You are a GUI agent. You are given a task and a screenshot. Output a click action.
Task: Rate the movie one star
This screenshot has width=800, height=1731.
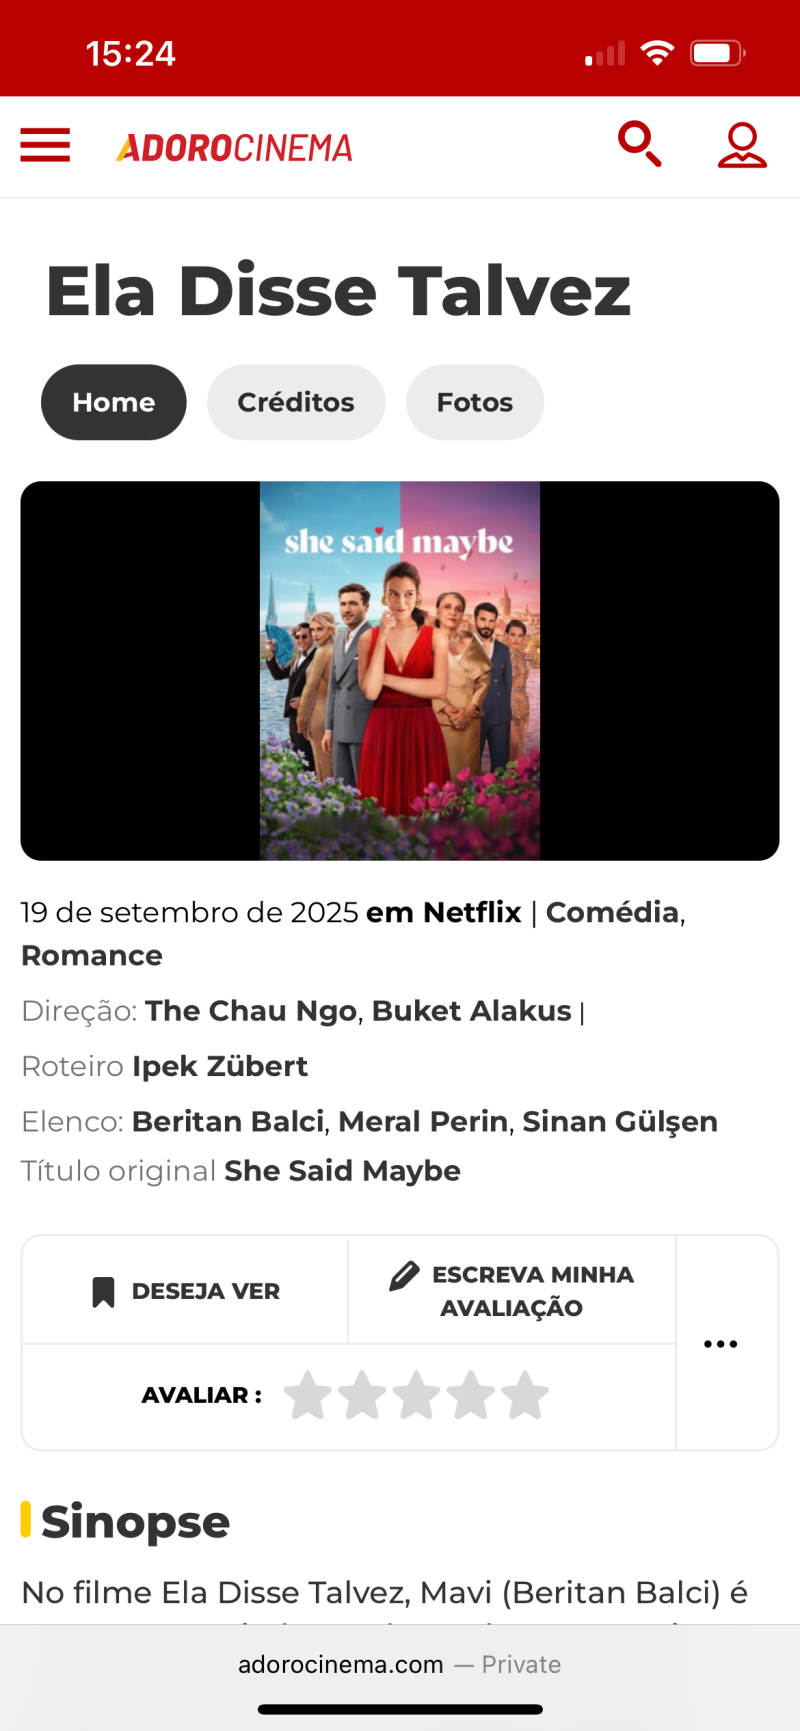tap(307, 1395)
